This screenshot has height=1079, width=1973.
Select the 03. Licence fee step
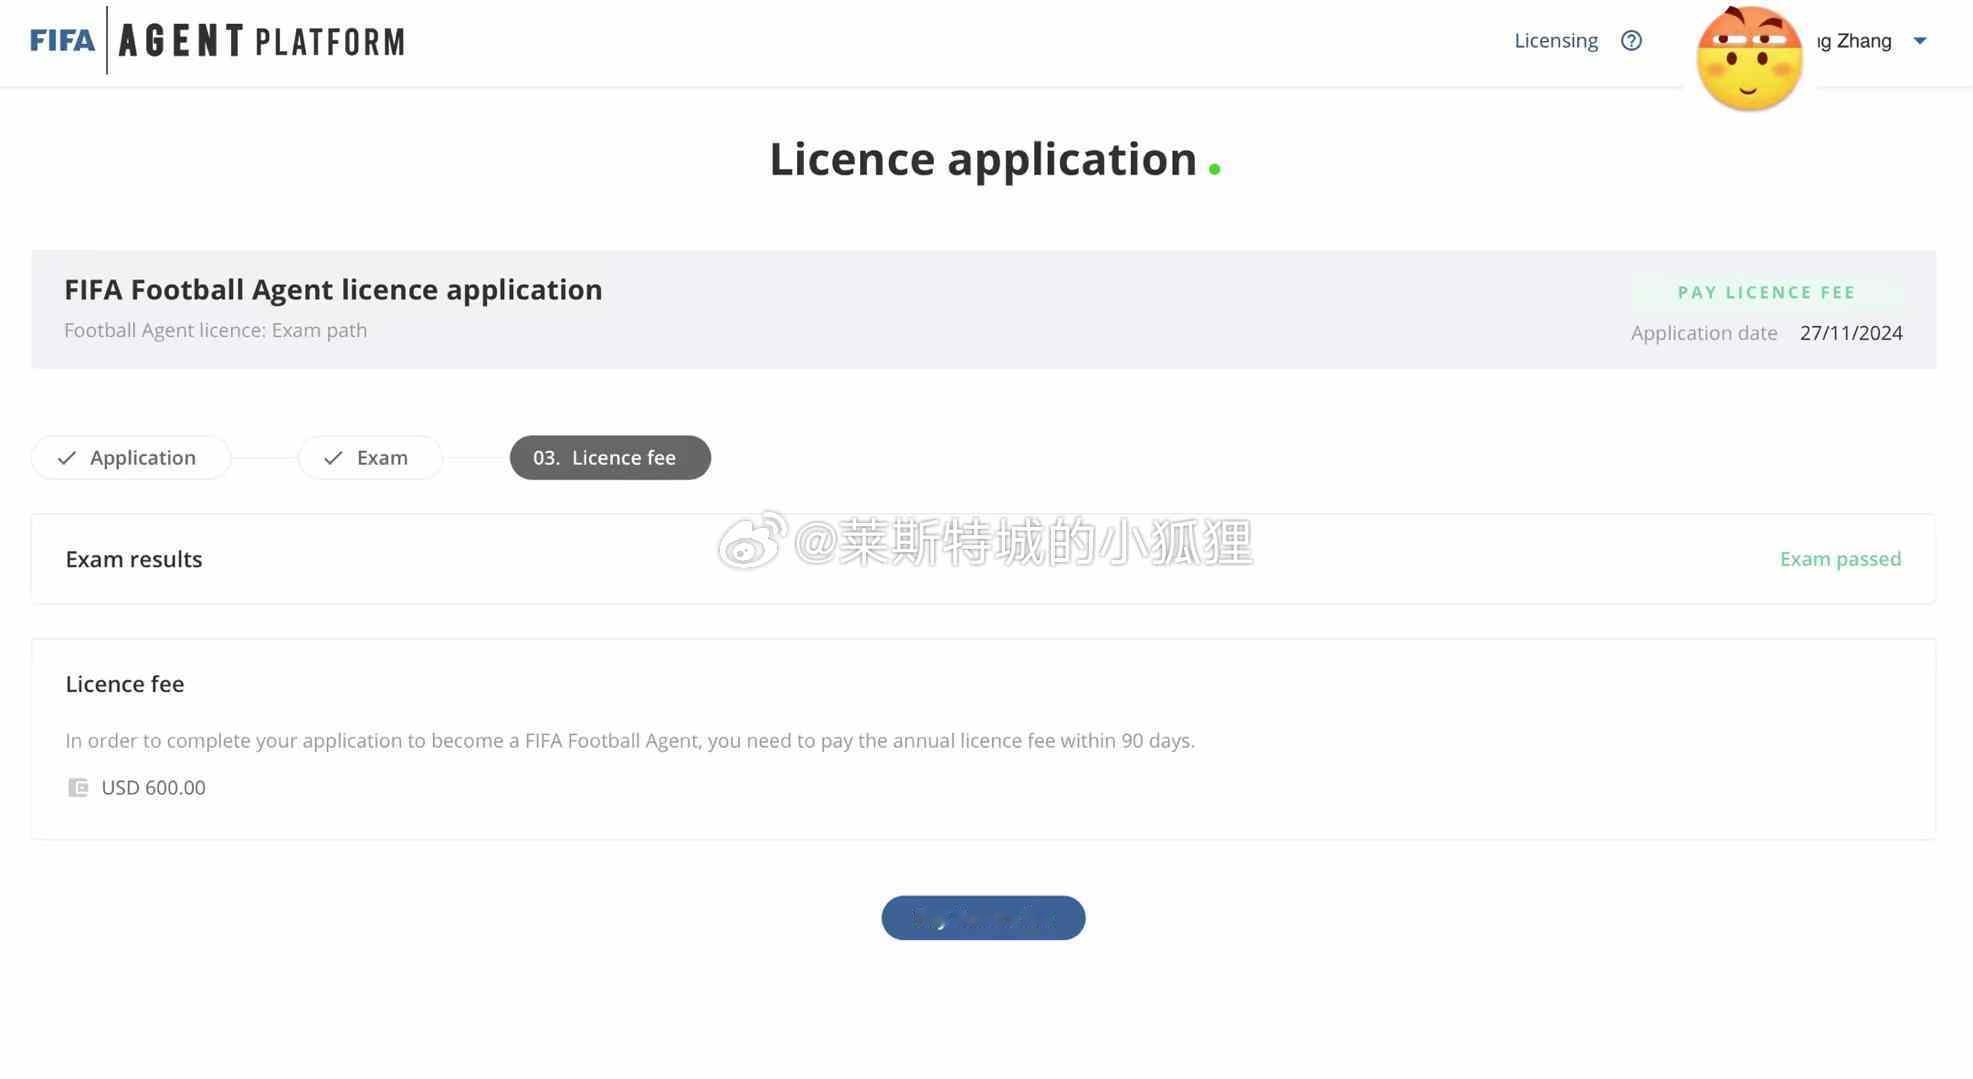coord(610,458)
